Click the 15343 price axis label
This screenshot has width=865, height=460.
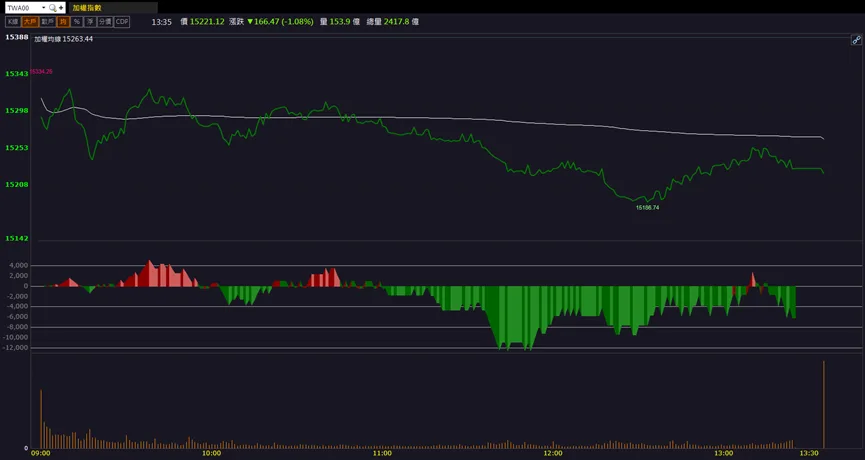(17, 73)
